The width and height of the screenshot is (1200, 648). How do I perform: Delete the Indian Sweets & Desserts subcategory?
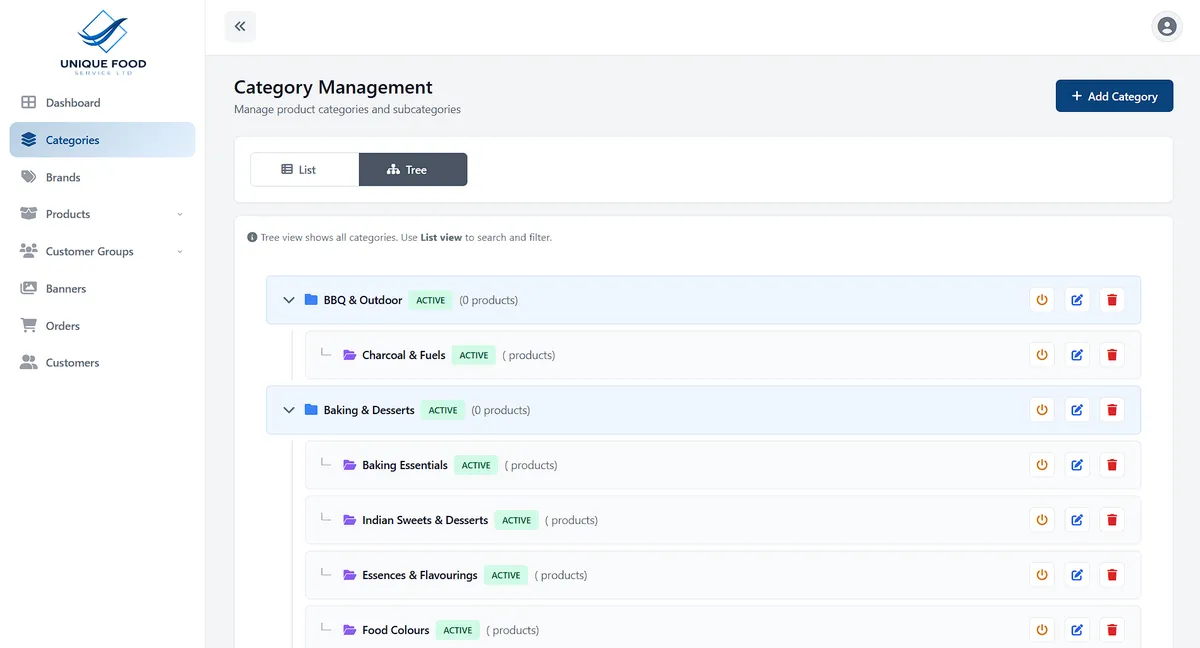point(1112,520)
